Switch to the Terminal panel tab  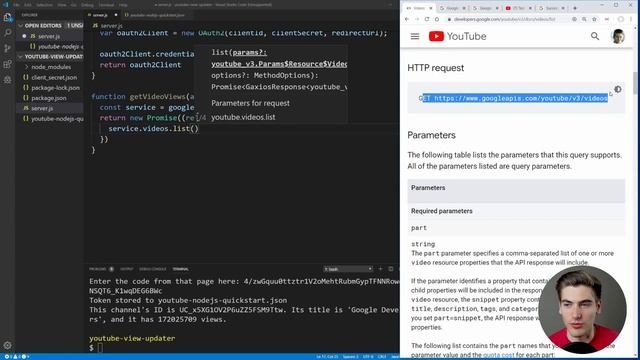pos(180,269)
